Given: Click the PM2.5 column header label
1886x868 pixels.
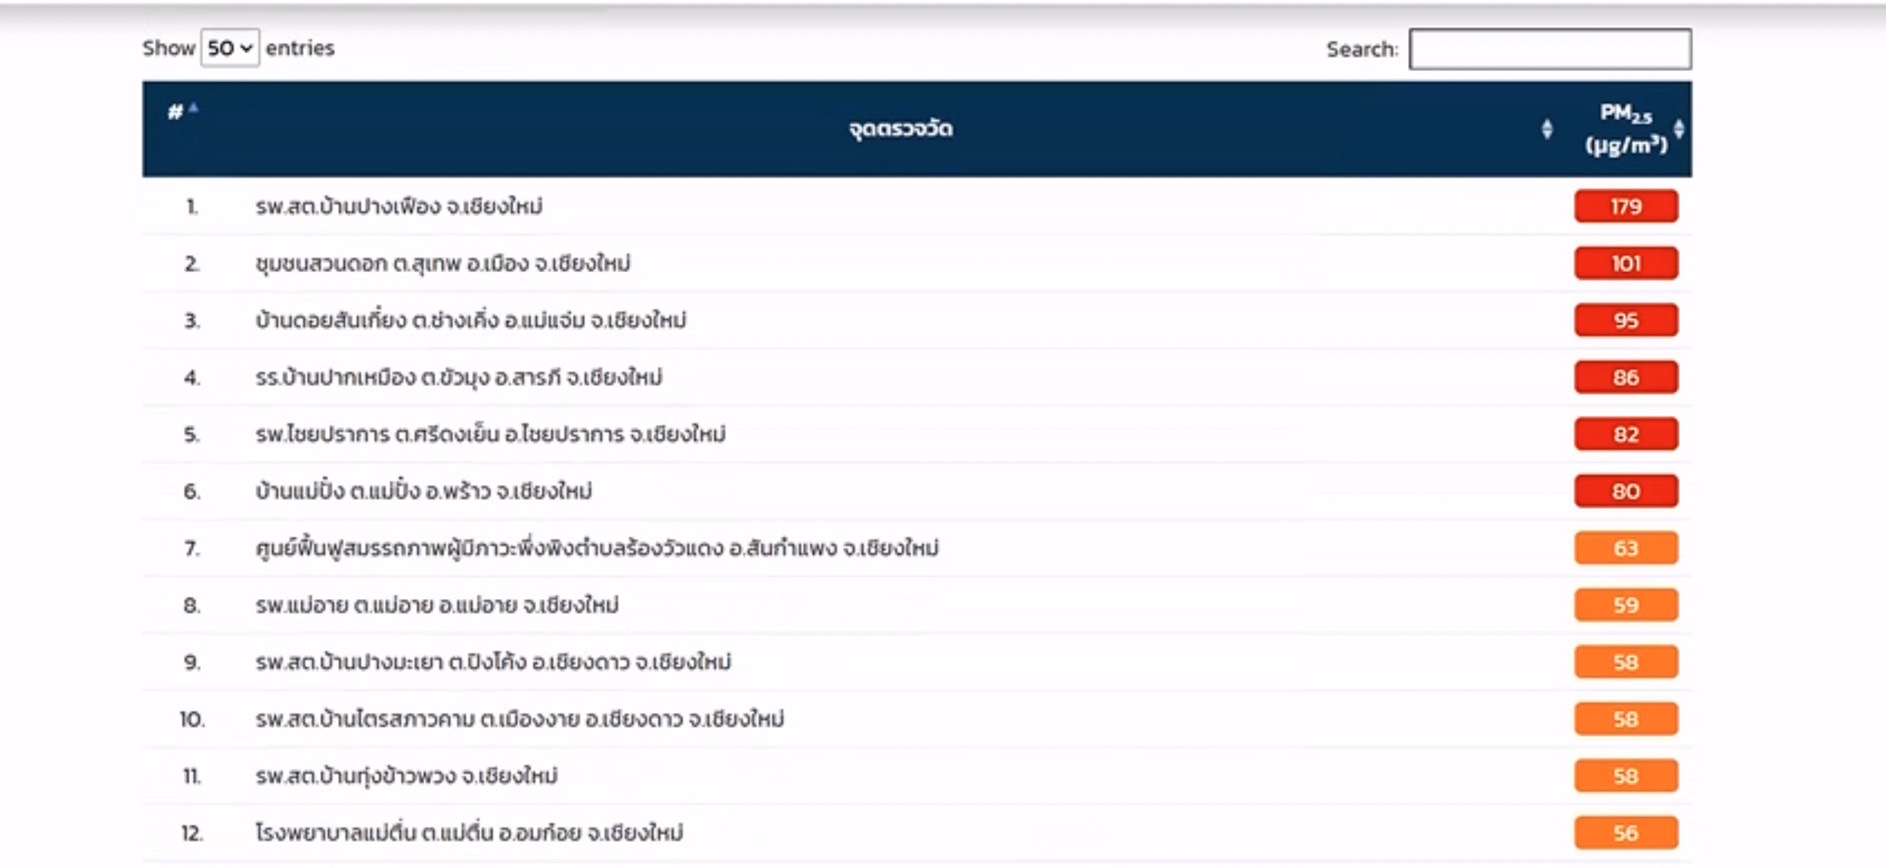Looking at the screenshot, I should 1625,129.
